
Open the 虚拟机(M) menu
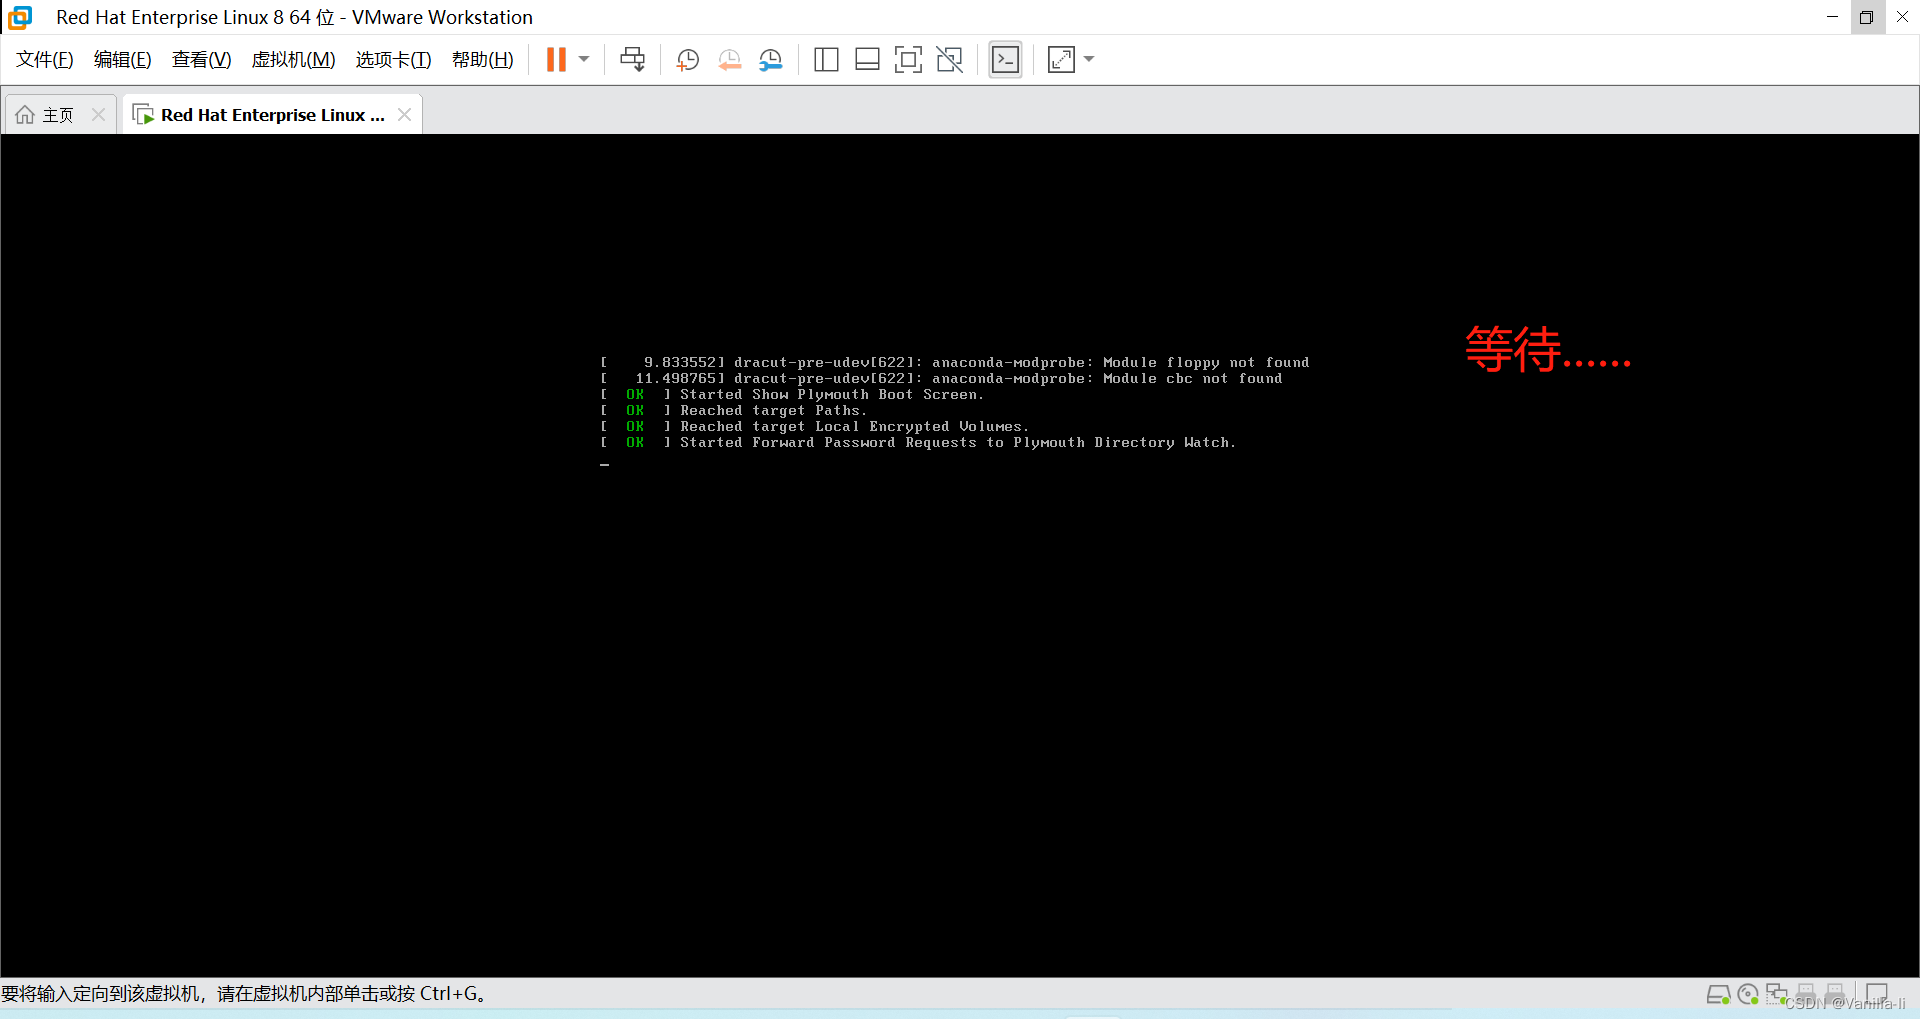[294, 60]
